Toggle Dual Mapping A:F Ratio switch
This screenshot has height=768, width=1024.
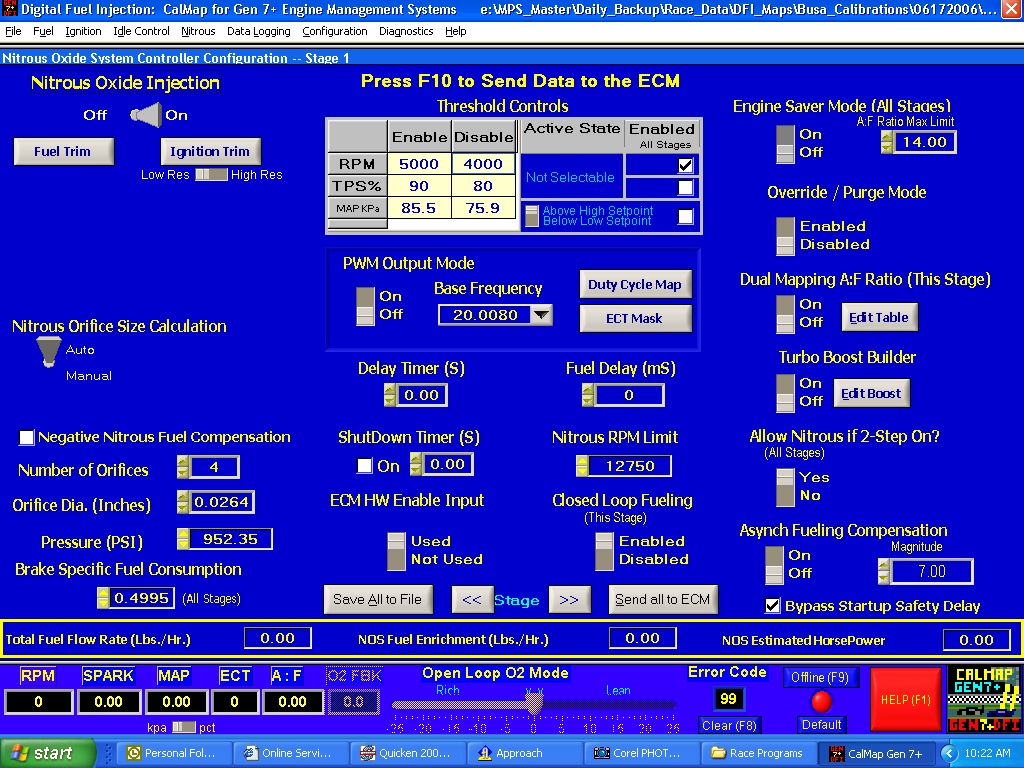[x=786, y=313]
